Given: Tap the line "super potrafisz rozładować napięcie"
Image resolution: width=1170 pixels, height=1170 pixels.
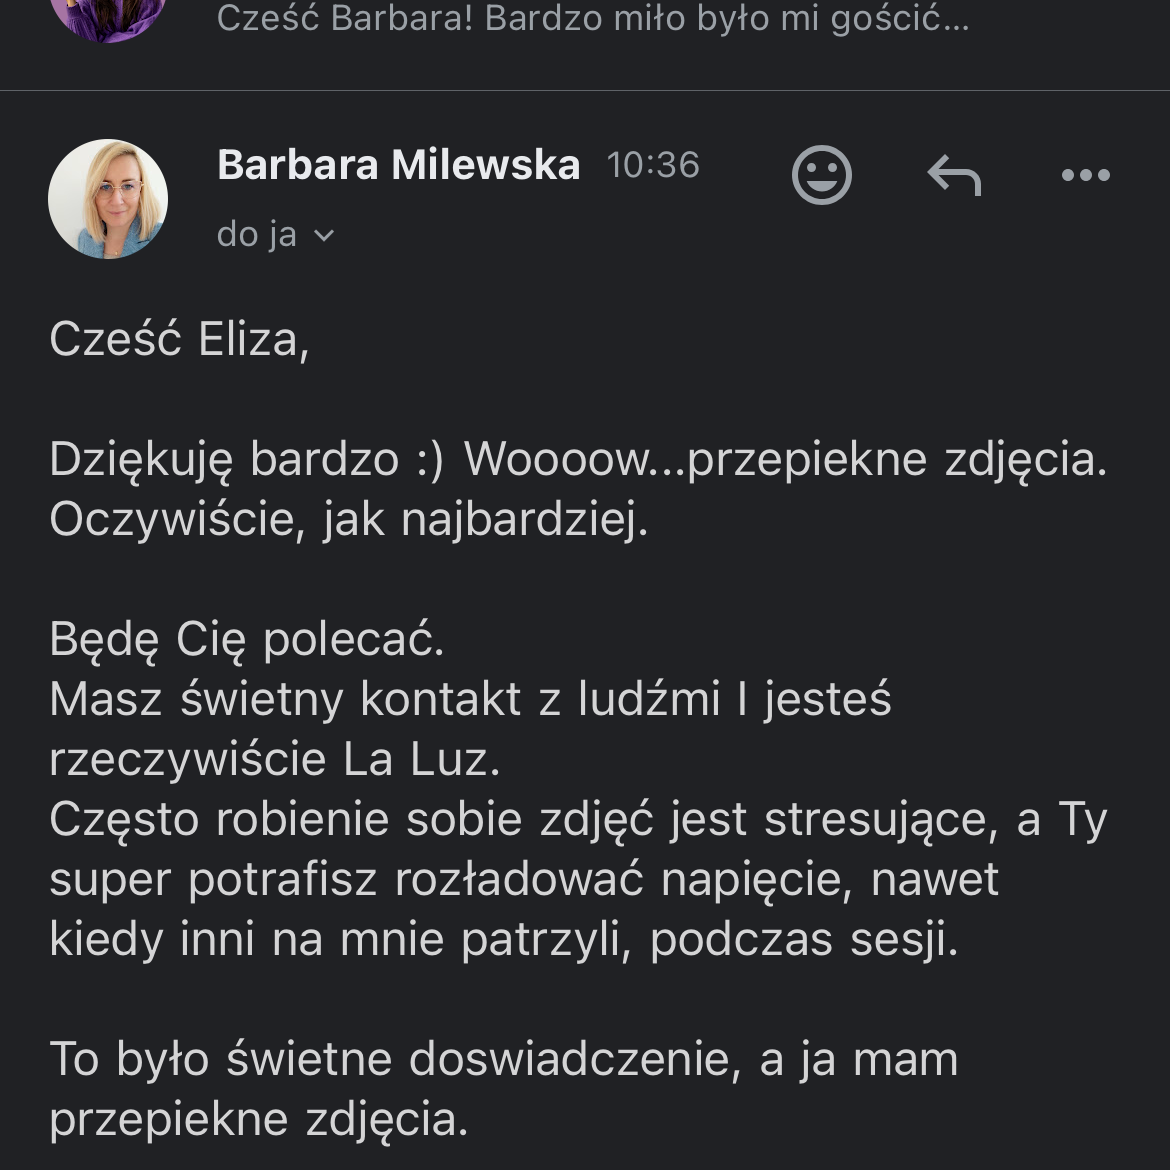Looking at the screenshot, I should [x=524, y=879].
